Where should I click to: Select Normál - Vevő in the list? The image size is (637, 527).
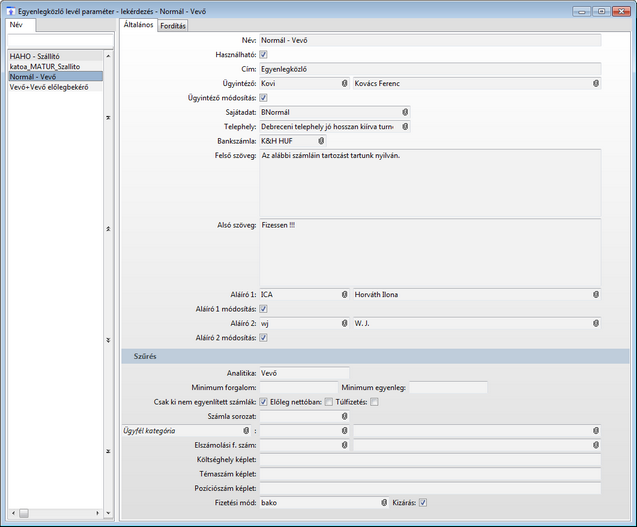tap(55, 77)
